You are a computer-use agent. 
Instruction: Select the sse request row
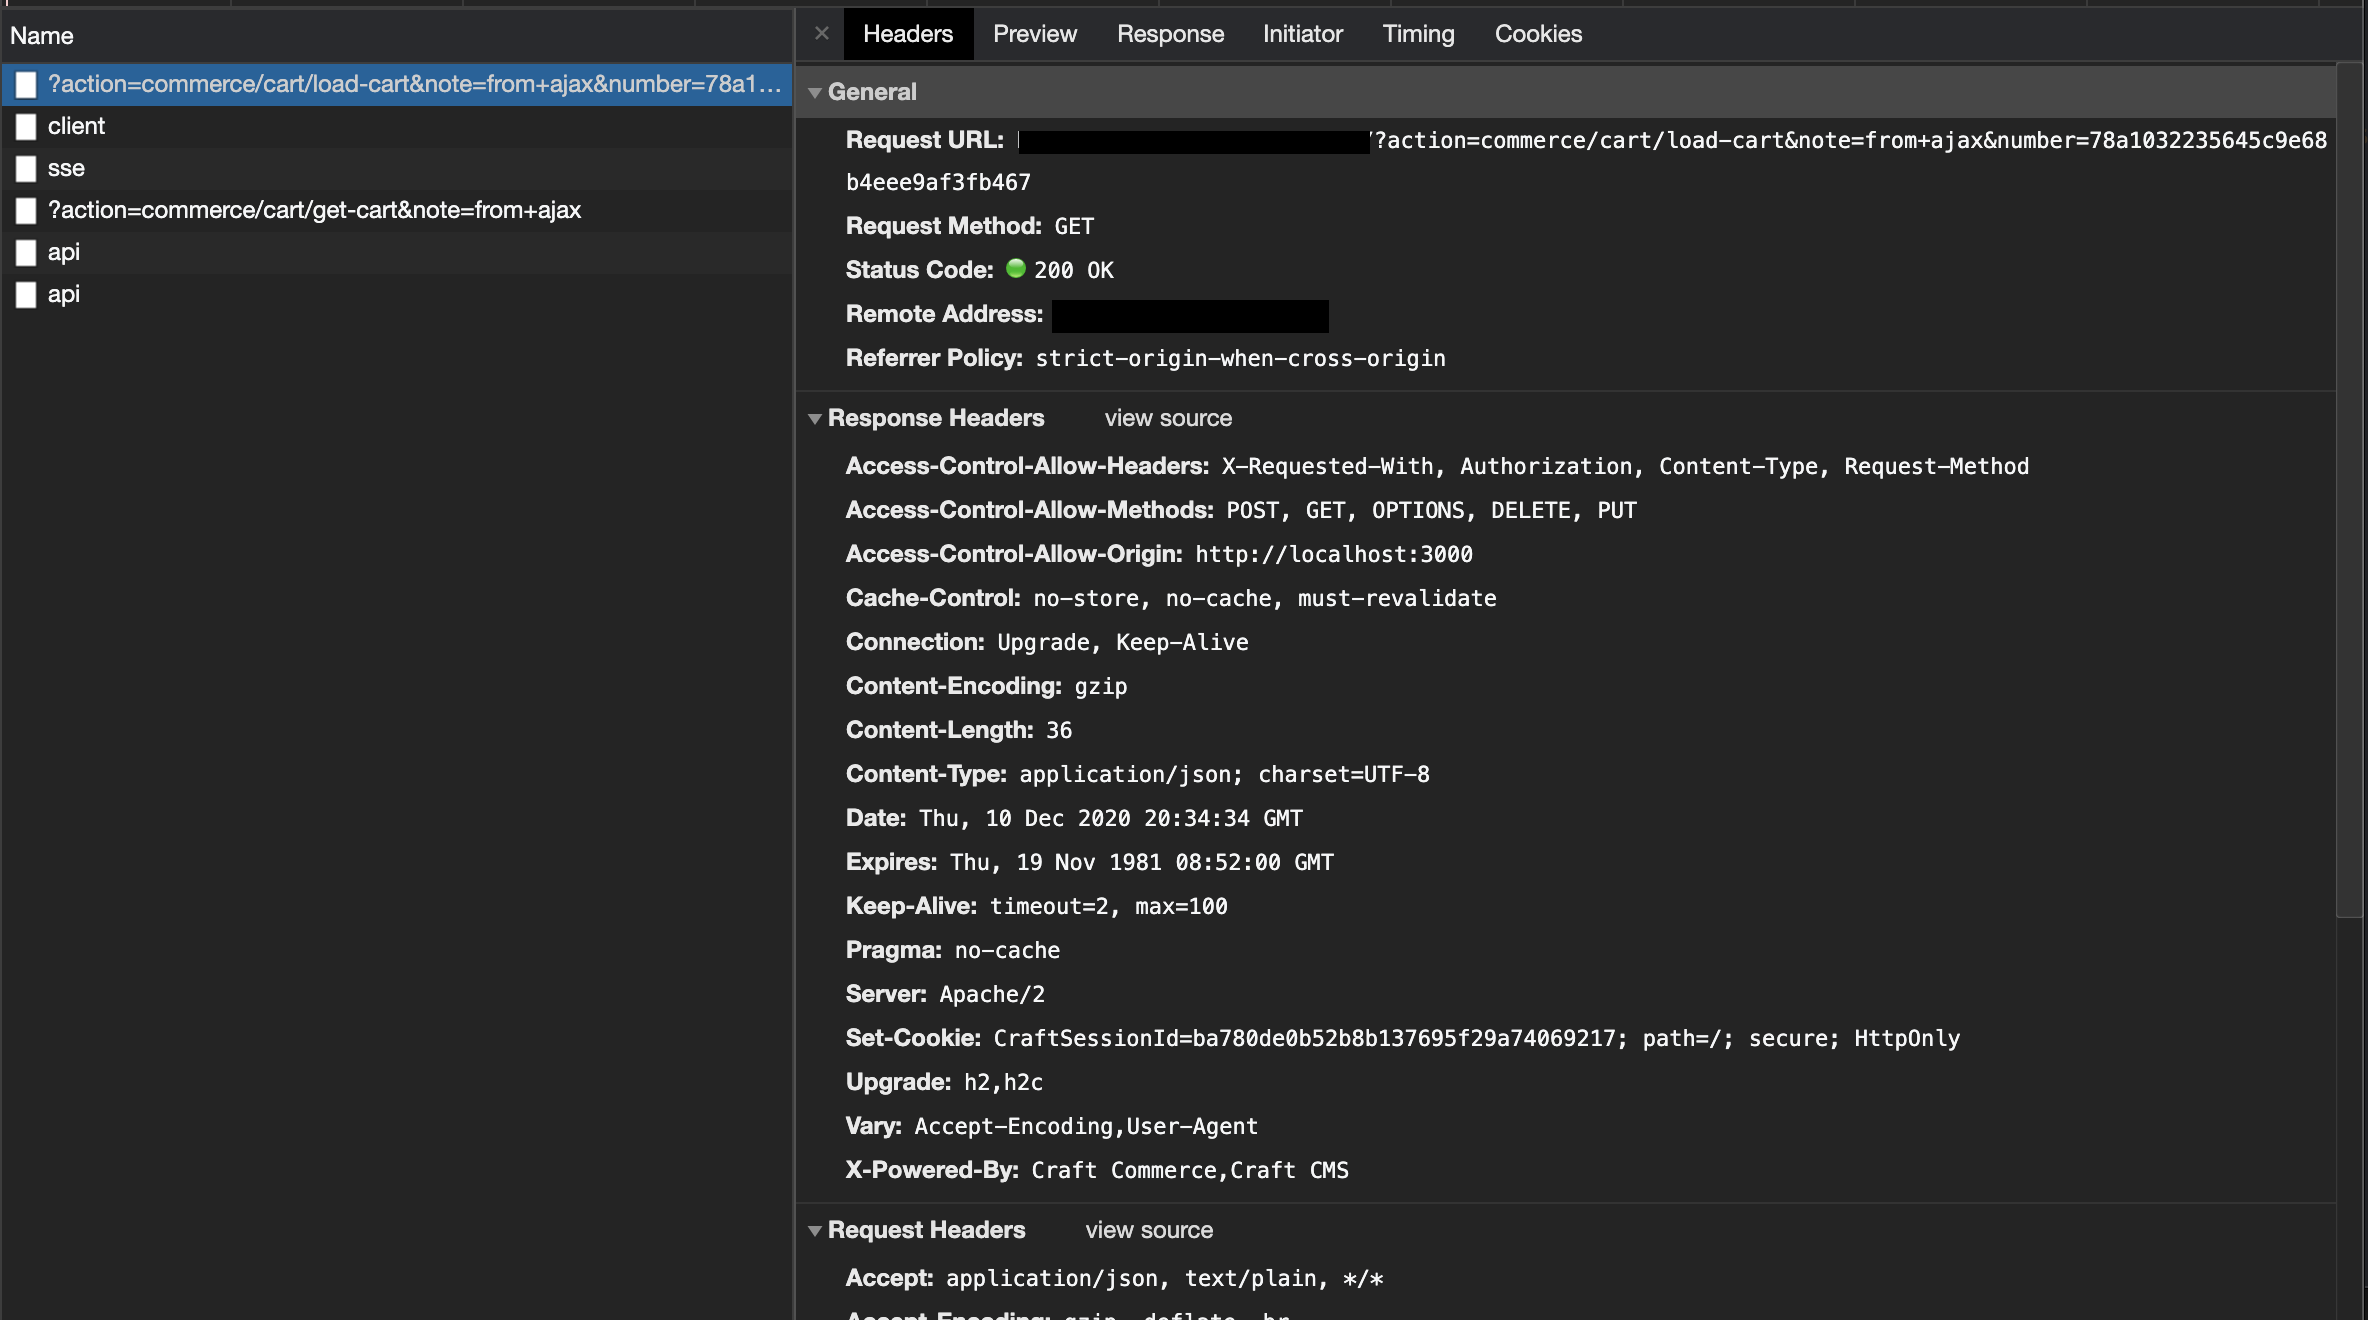point(397,168)
